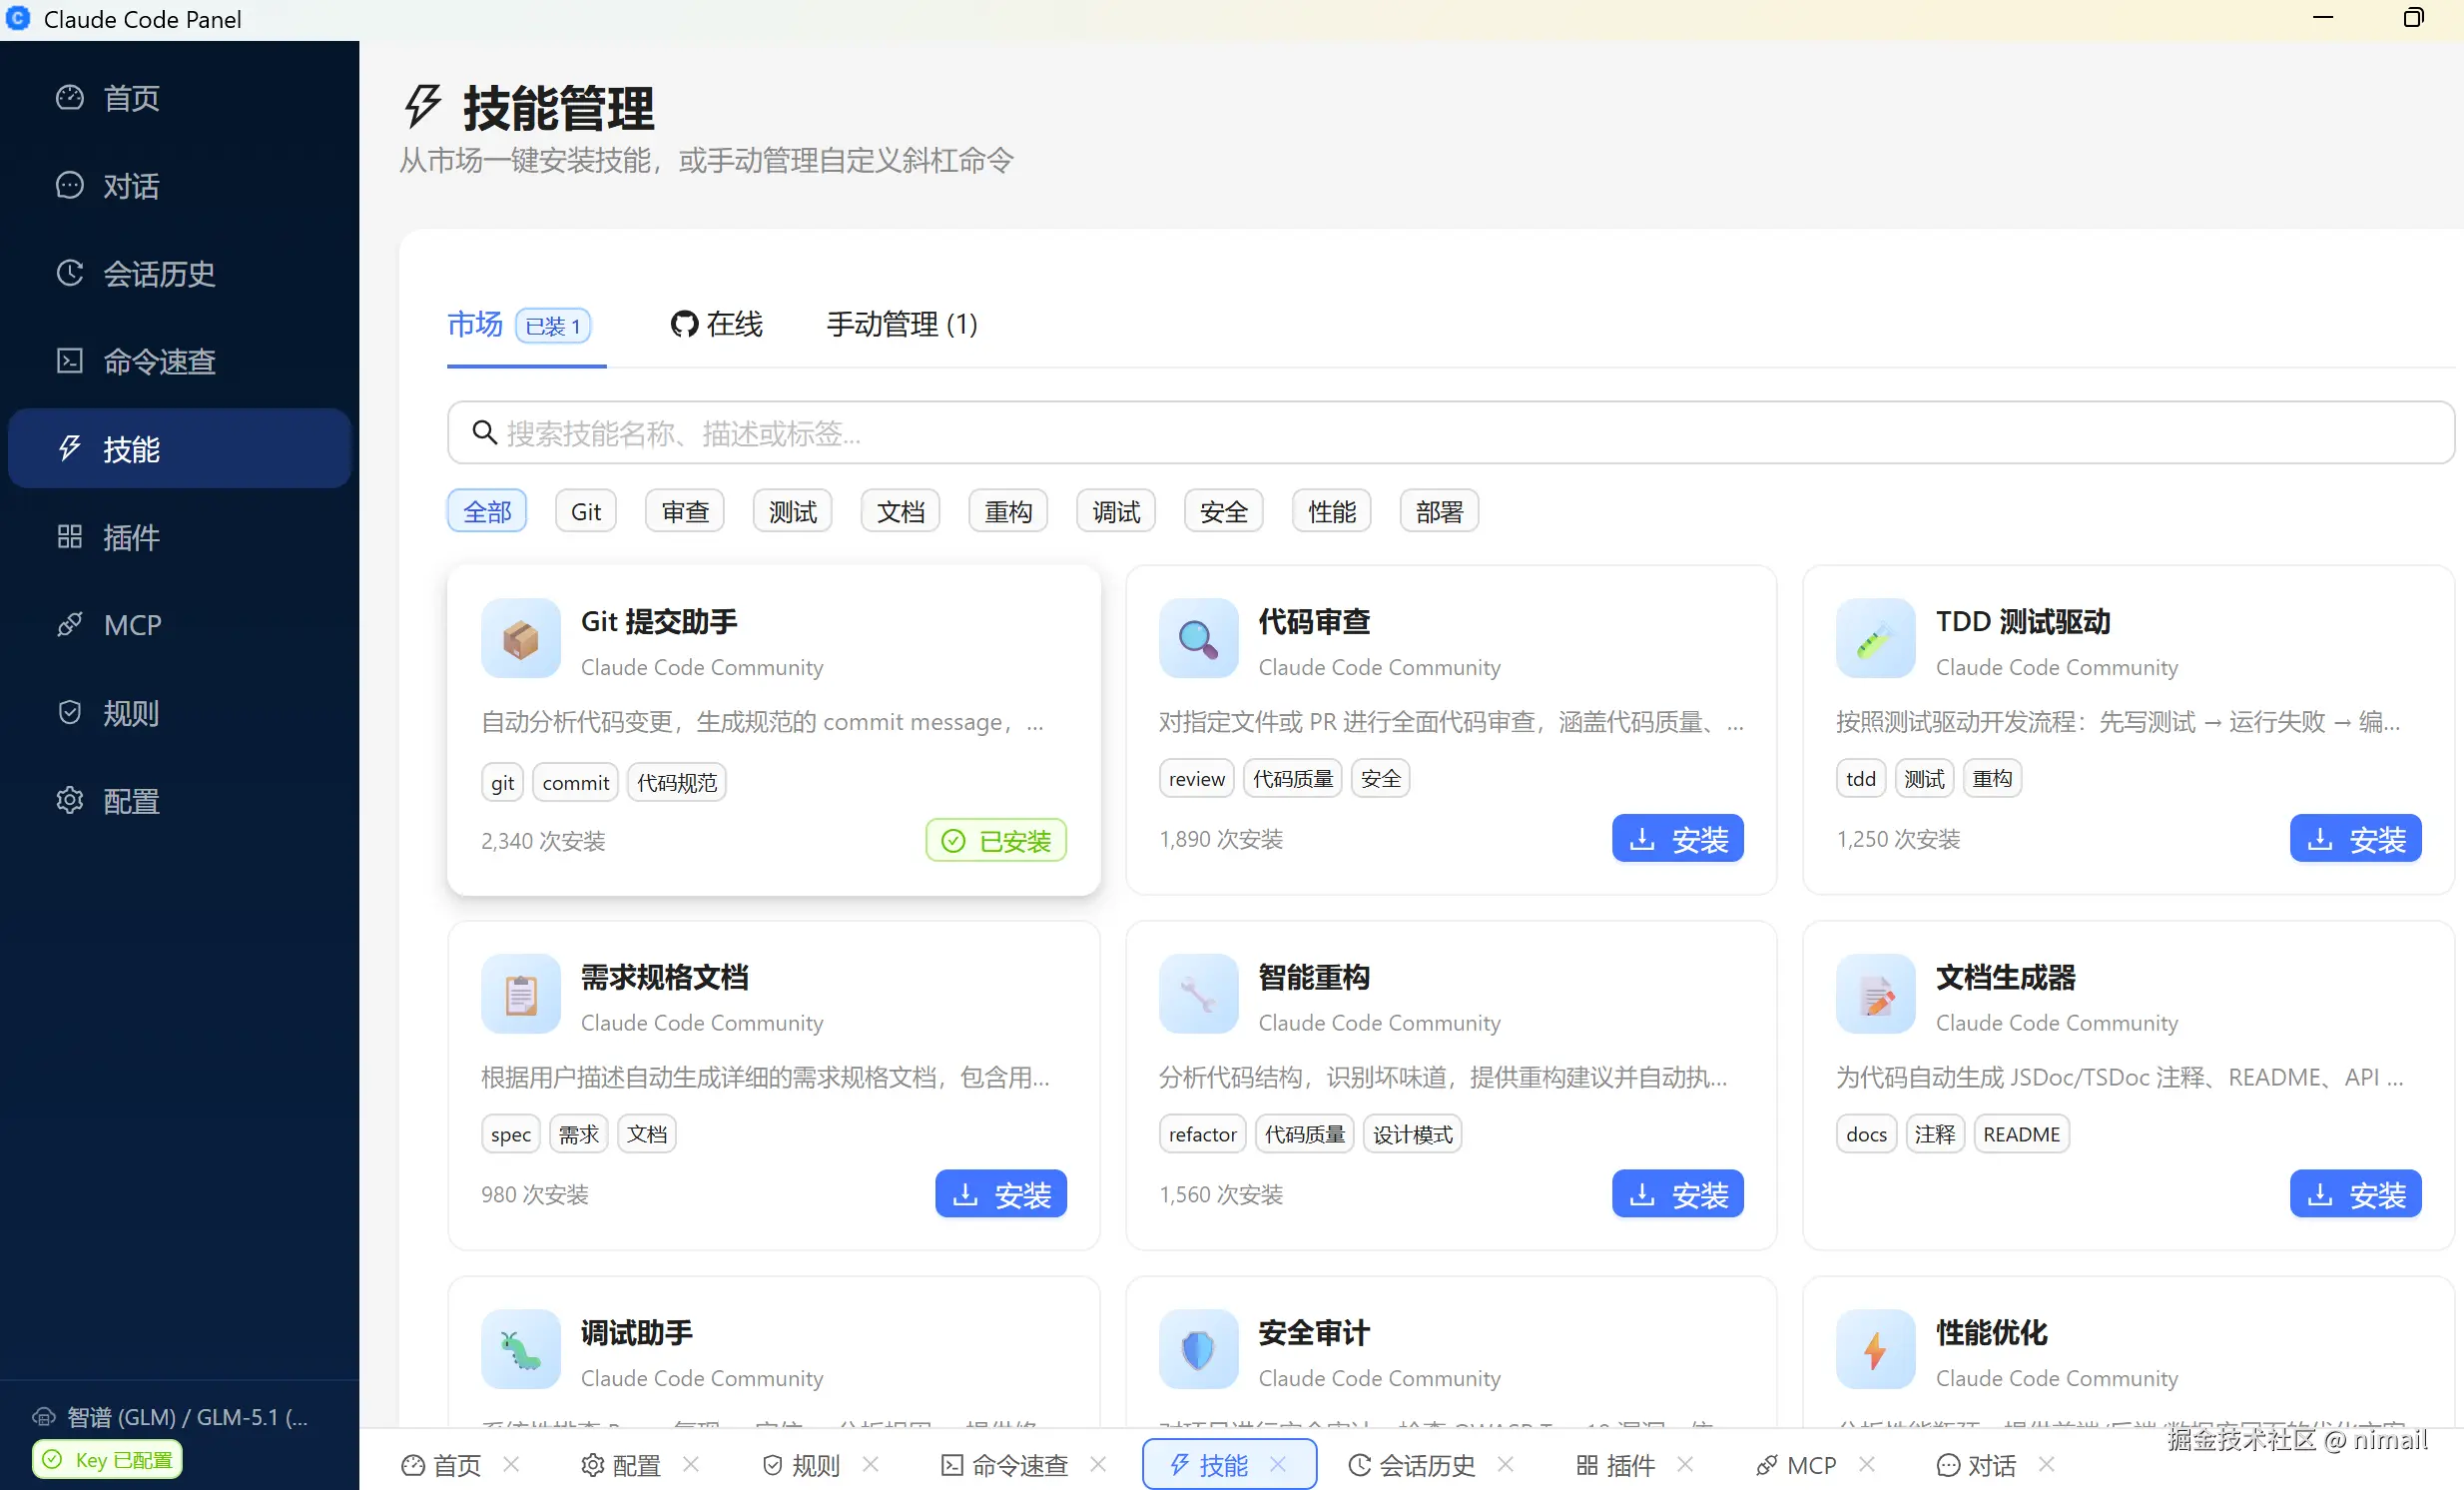Toggle the 安全 category filter
2464x1490 pixels.
pyautogui.click(x=1223, y=510)
